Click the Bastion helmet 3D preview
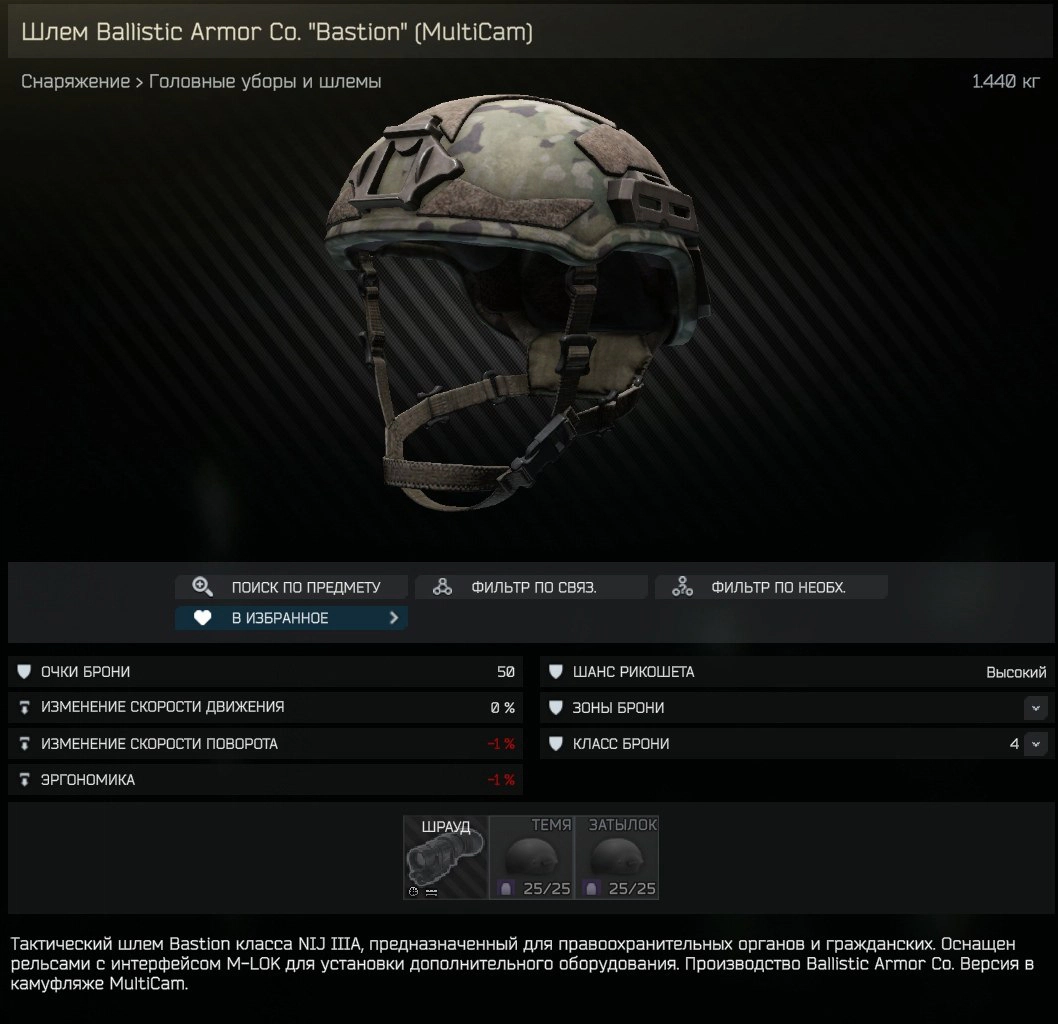Image resolution: width=1058 pixels, height=1024 pixels. pos(516,300)
